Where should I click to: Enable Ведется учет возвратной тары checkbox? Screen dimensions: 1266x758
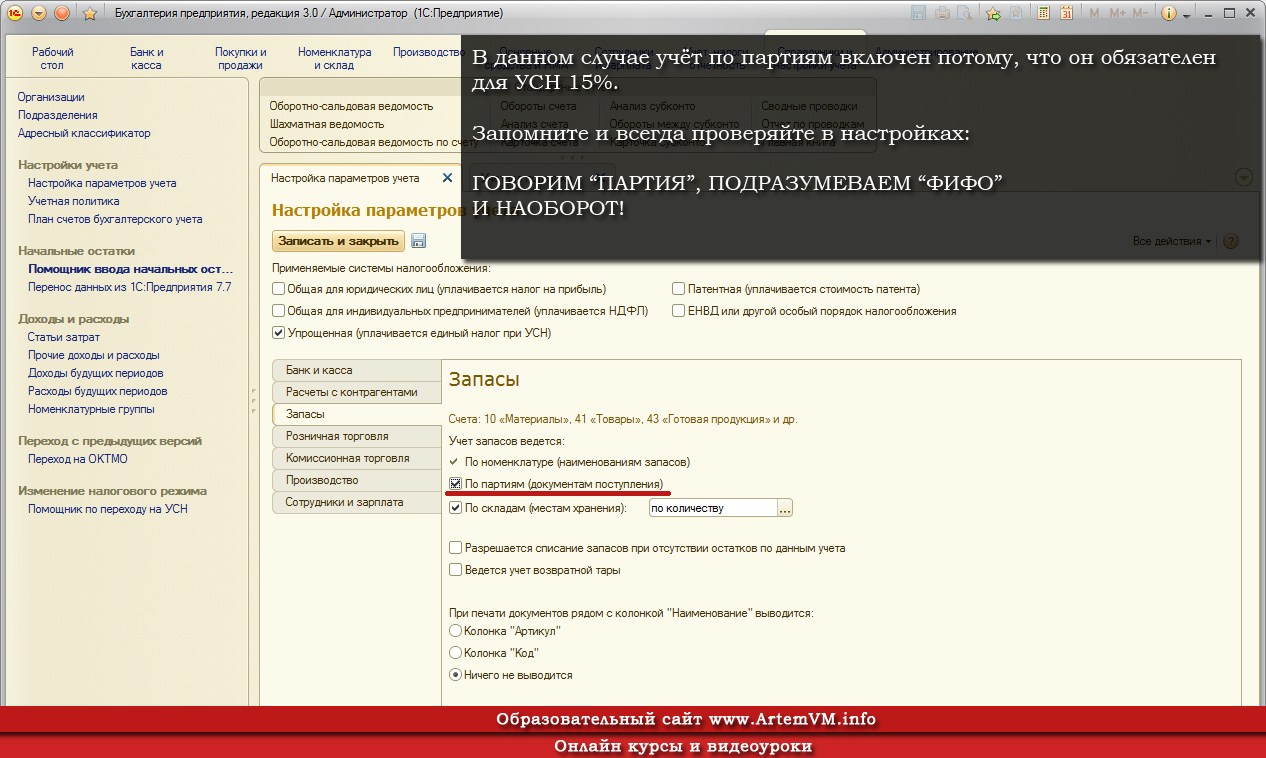pyautogui.click(x=456, y=570)
